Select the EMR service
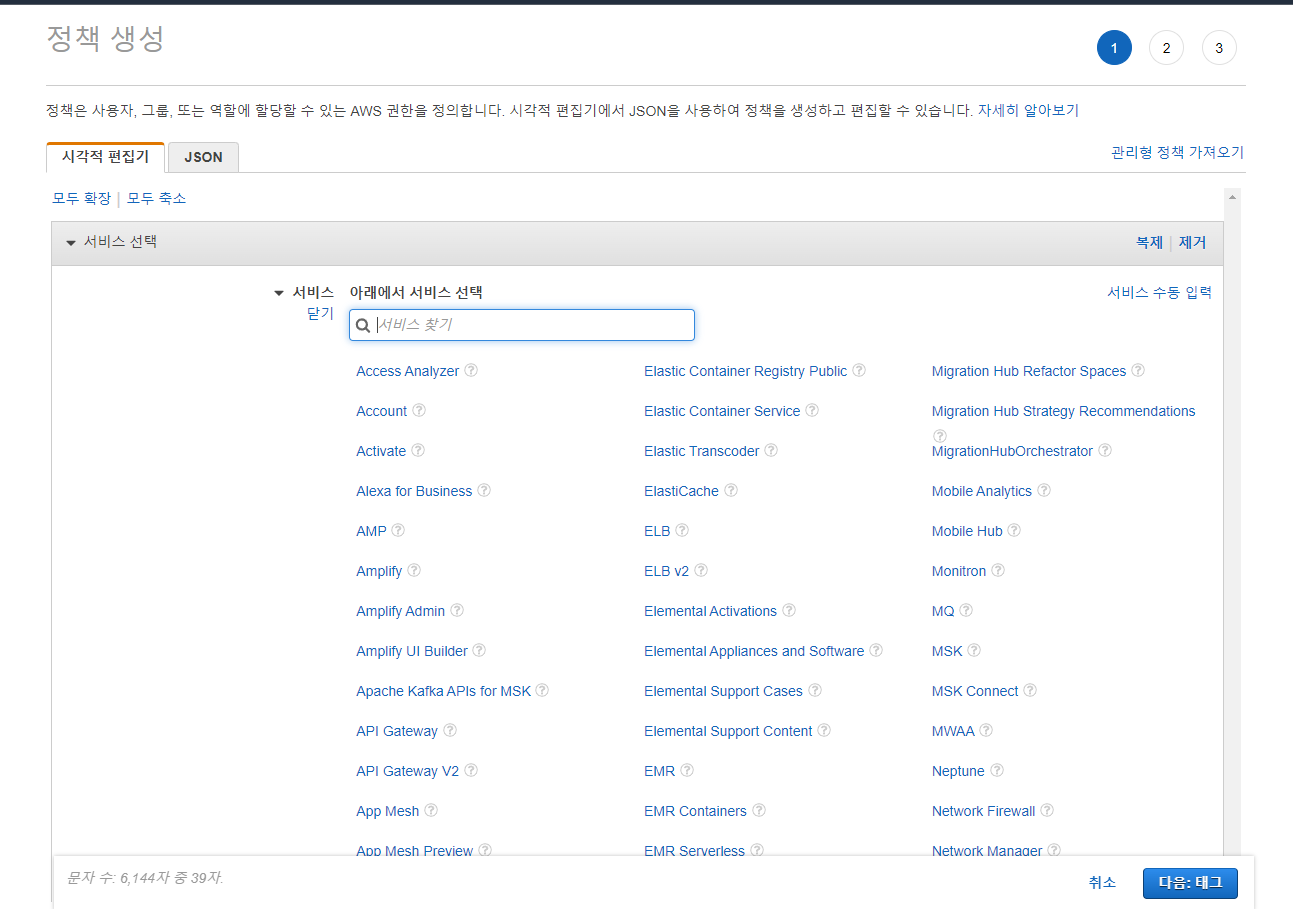Viewport: 1293px width, 909px height. (x=659, y=771)
